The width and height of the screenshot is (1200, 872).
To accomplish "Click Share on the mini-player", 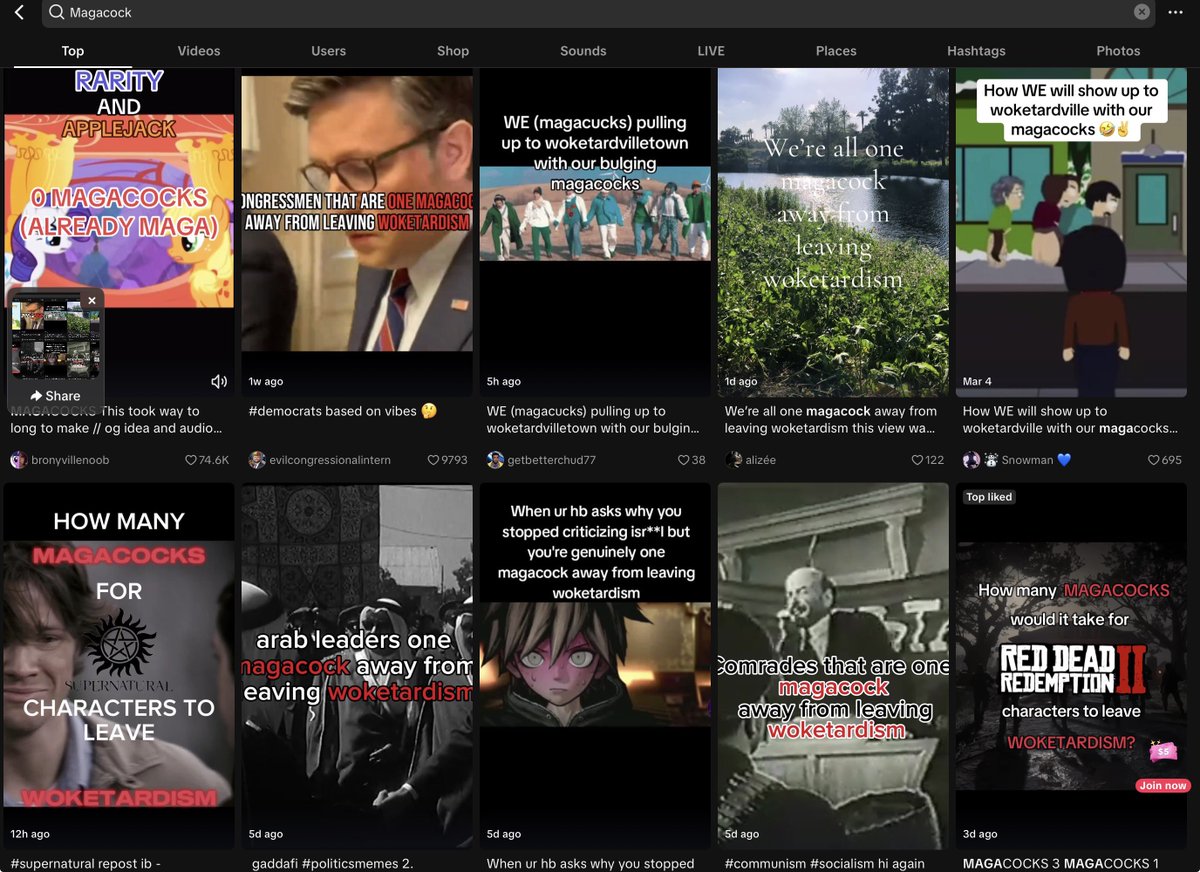I will pyautogui.click(x=53, y=395).
